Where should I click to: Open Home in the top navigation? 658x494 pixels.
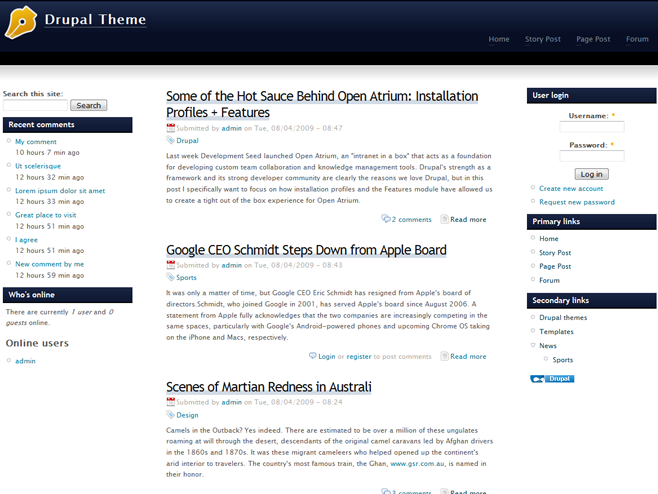tap(499, 39)
